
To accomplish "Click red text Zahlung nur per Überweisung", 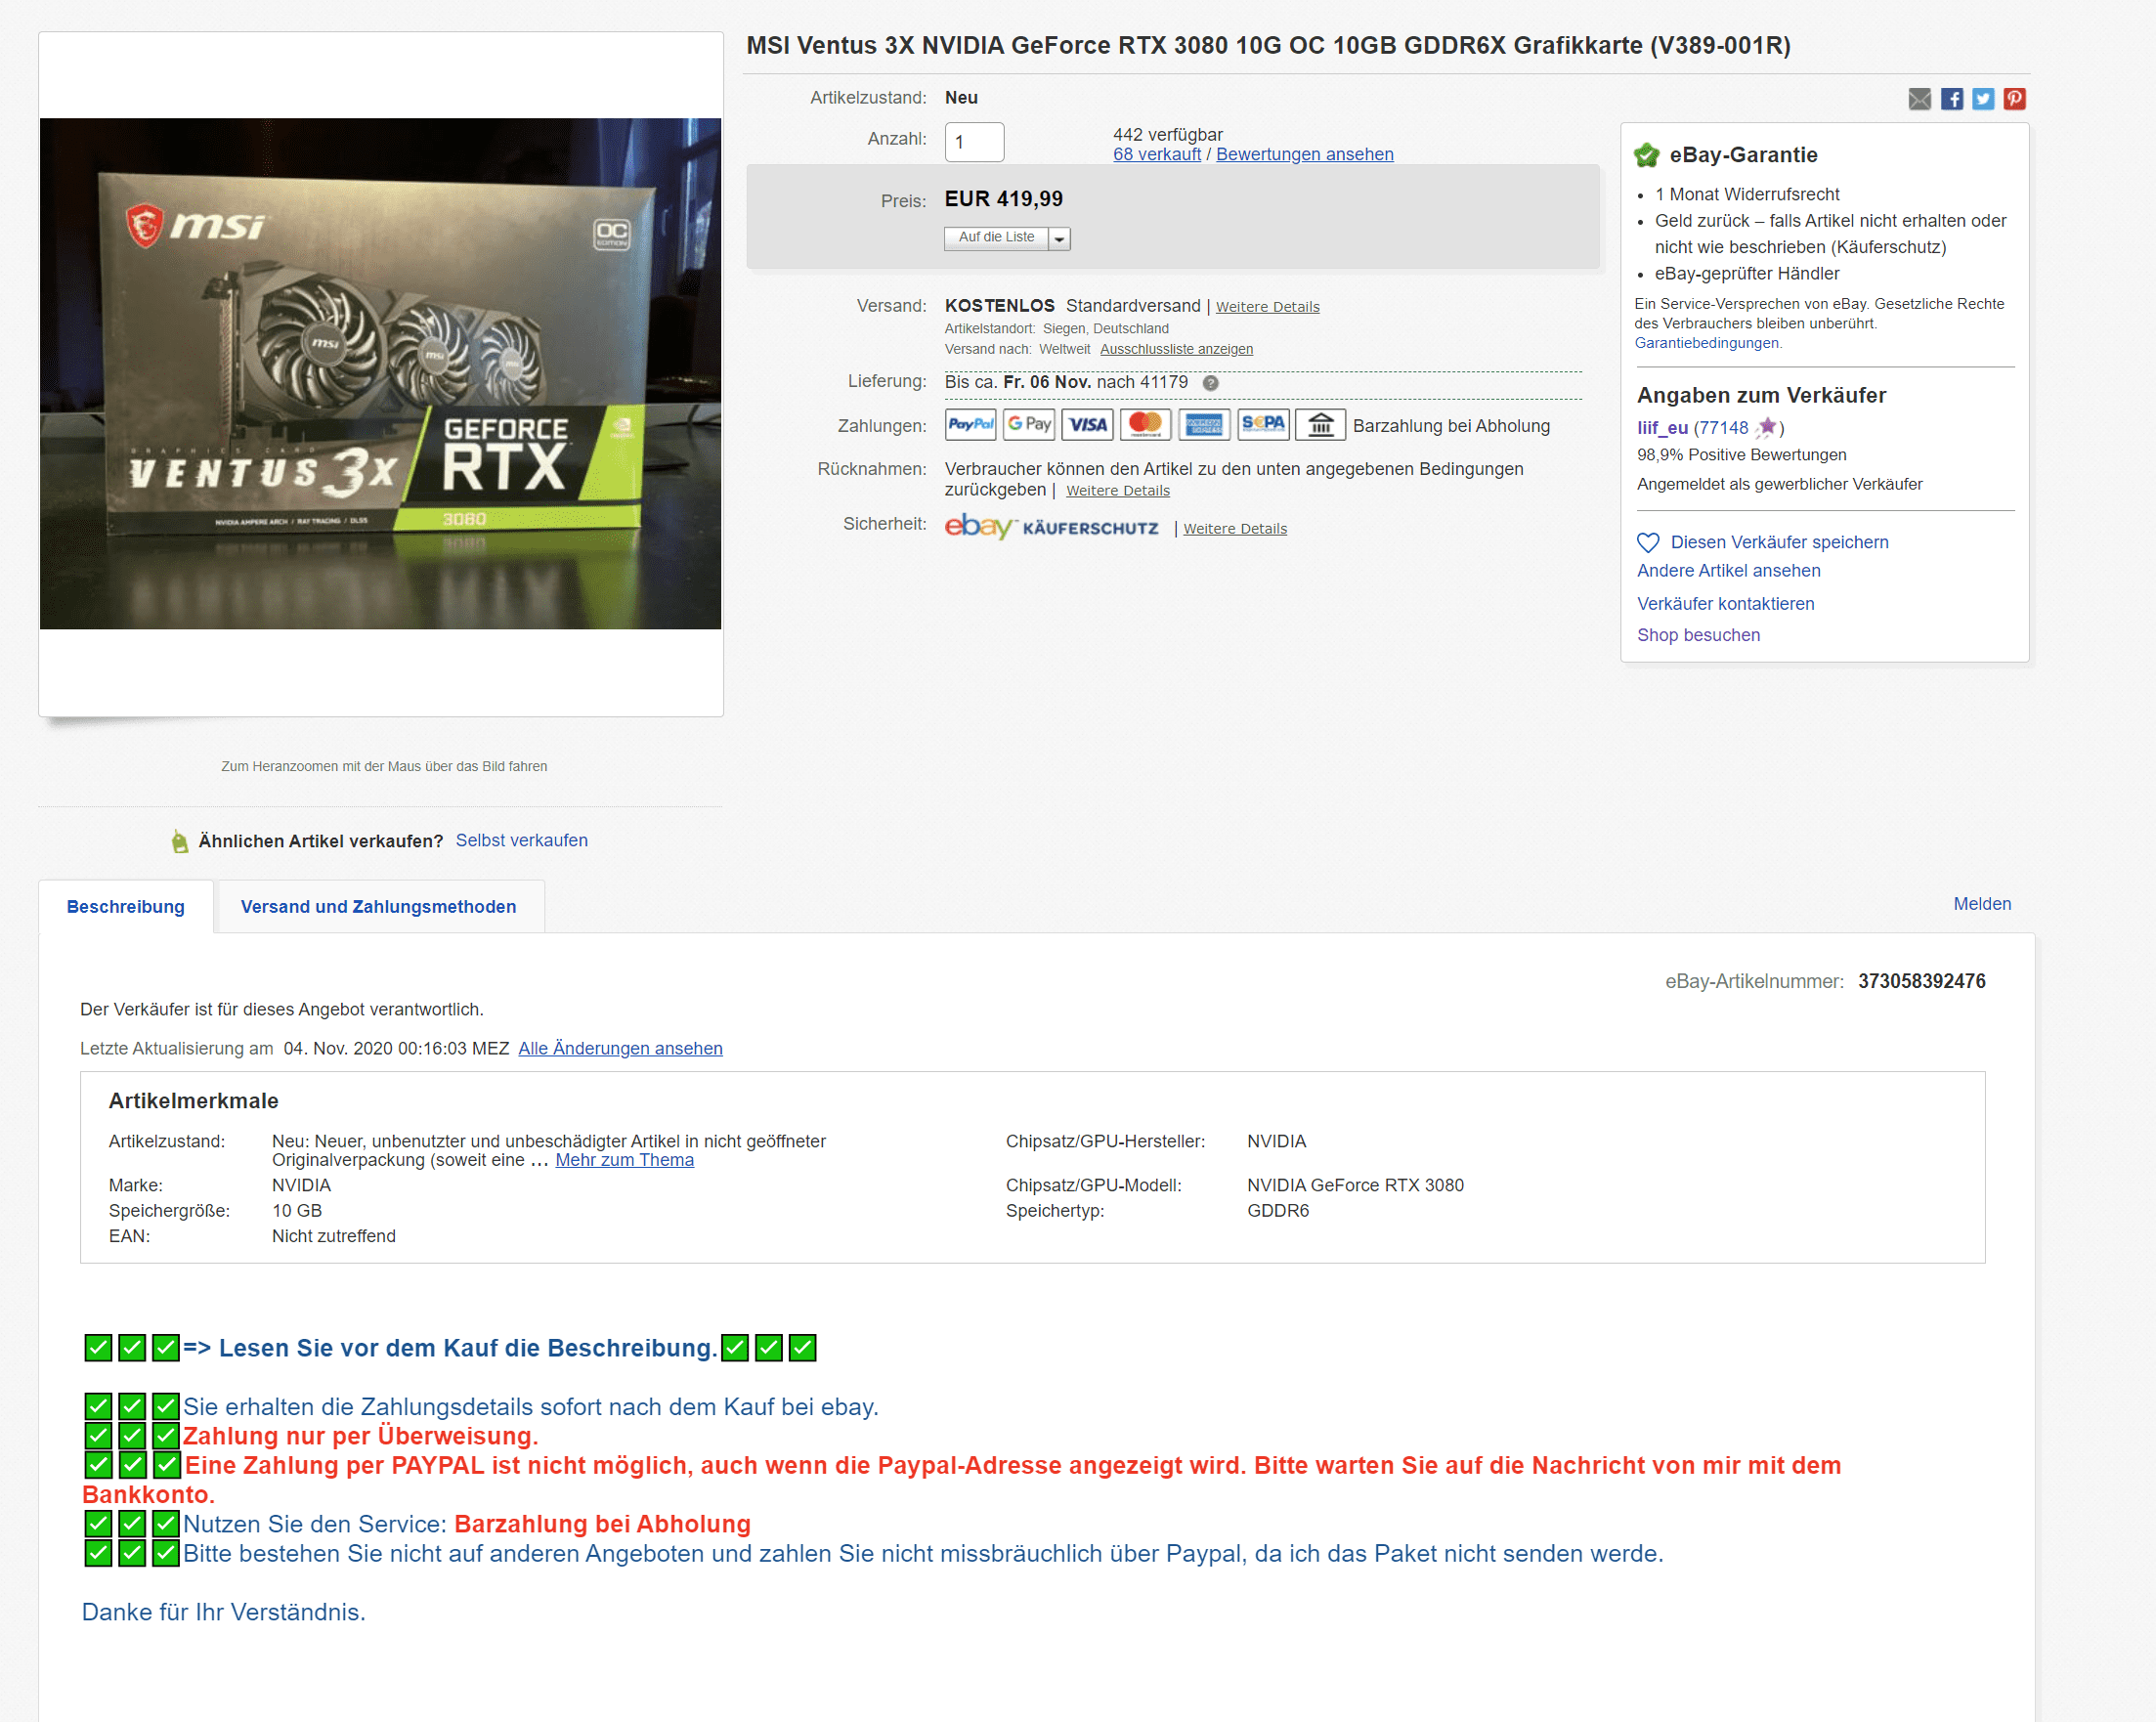I will point(360,1436).
